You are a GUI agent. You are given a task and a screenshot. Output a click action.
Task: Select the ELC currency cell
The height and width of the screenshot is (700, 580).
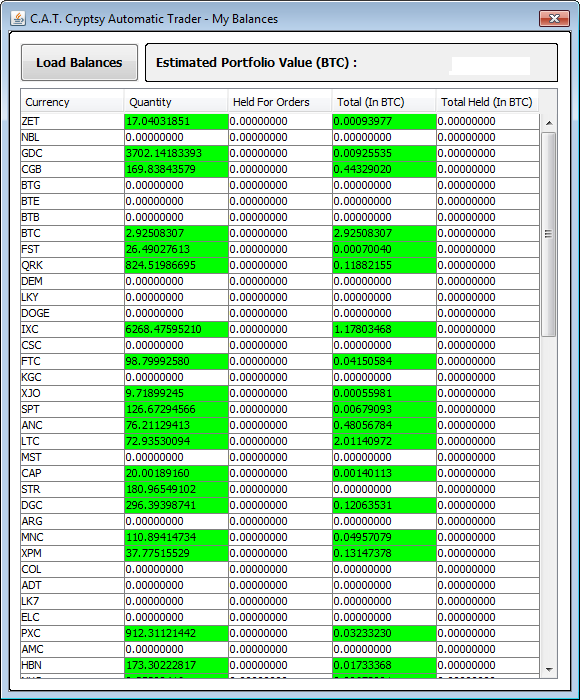tap(72, 617)
